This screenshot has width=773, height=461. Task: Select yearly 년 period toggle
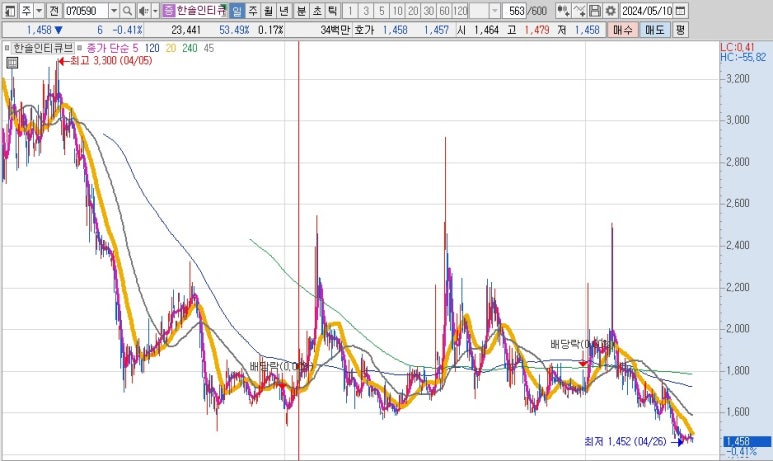pos(284,10)
